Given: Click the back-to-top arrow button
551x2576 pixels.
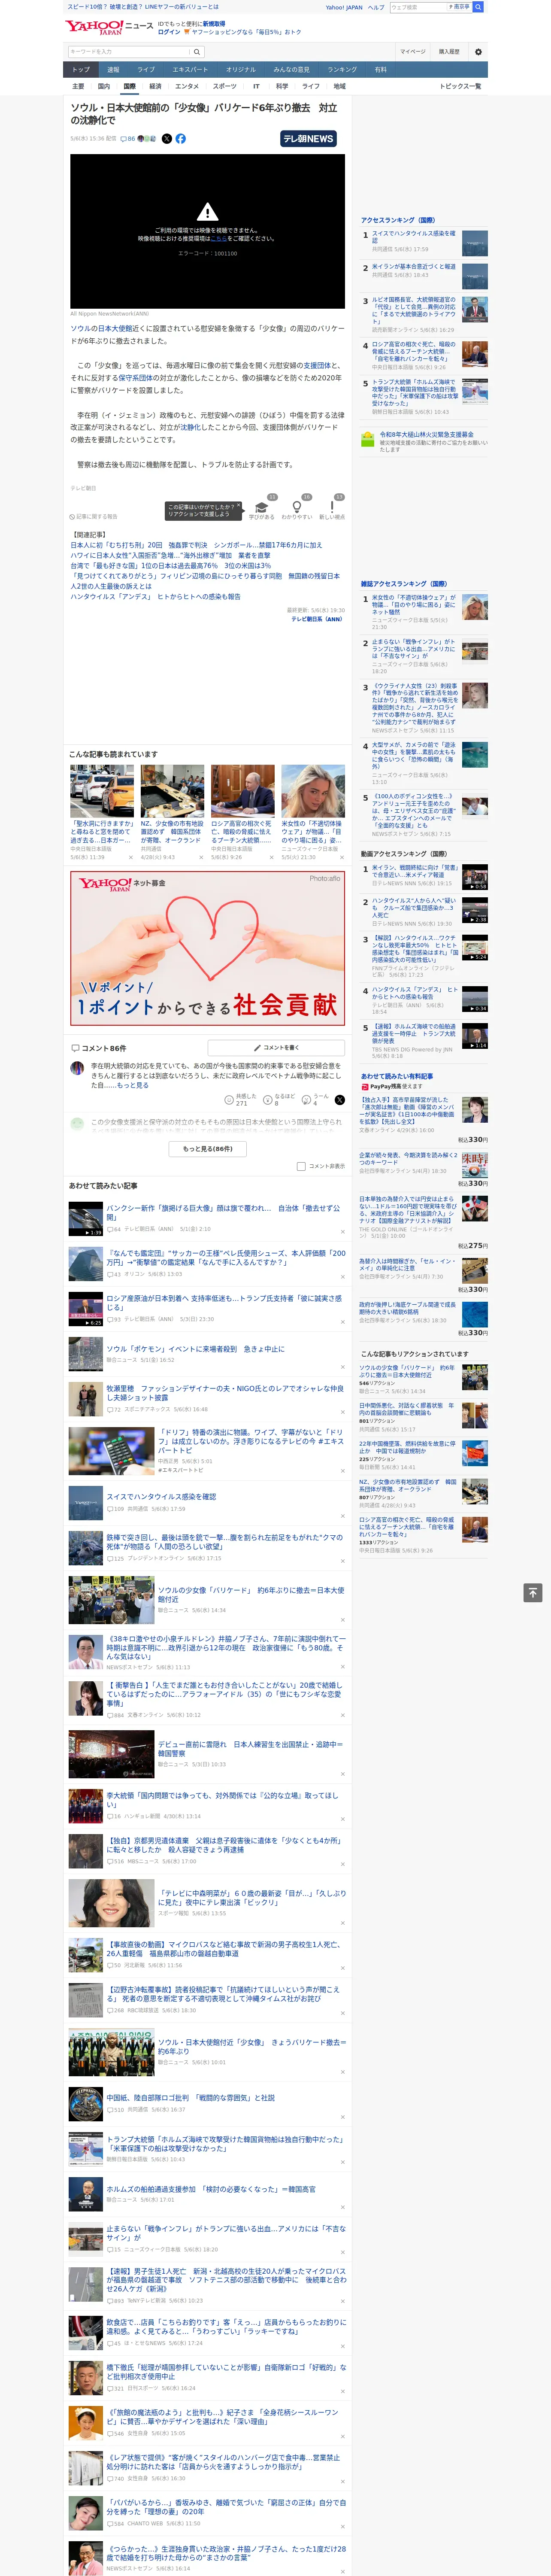Looking at the screenshot, I should [x=533, y=1593].
